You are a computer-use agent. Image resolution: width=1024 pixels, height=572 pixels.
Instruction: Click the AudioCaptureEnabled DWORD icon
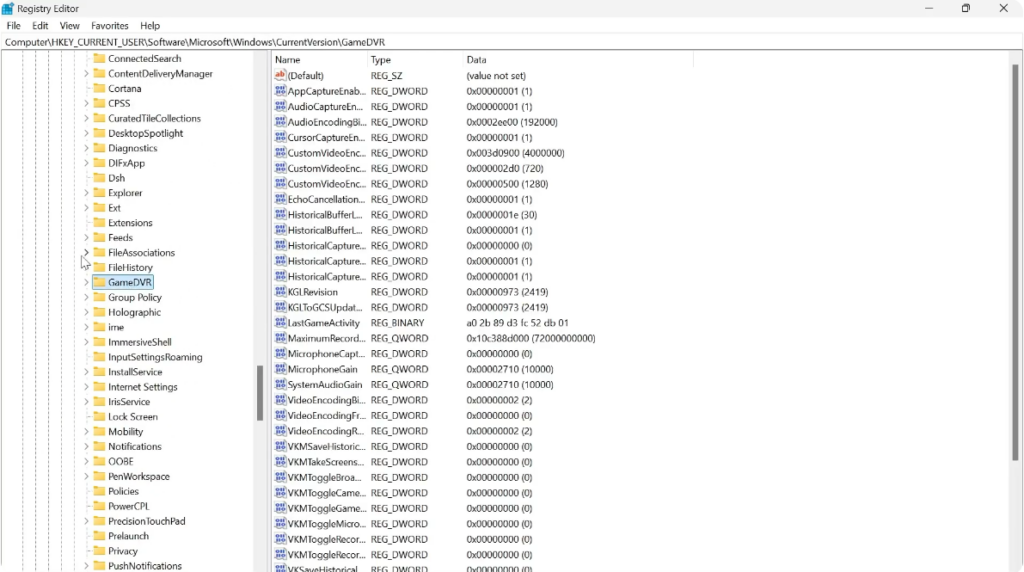tap(280, 106)
